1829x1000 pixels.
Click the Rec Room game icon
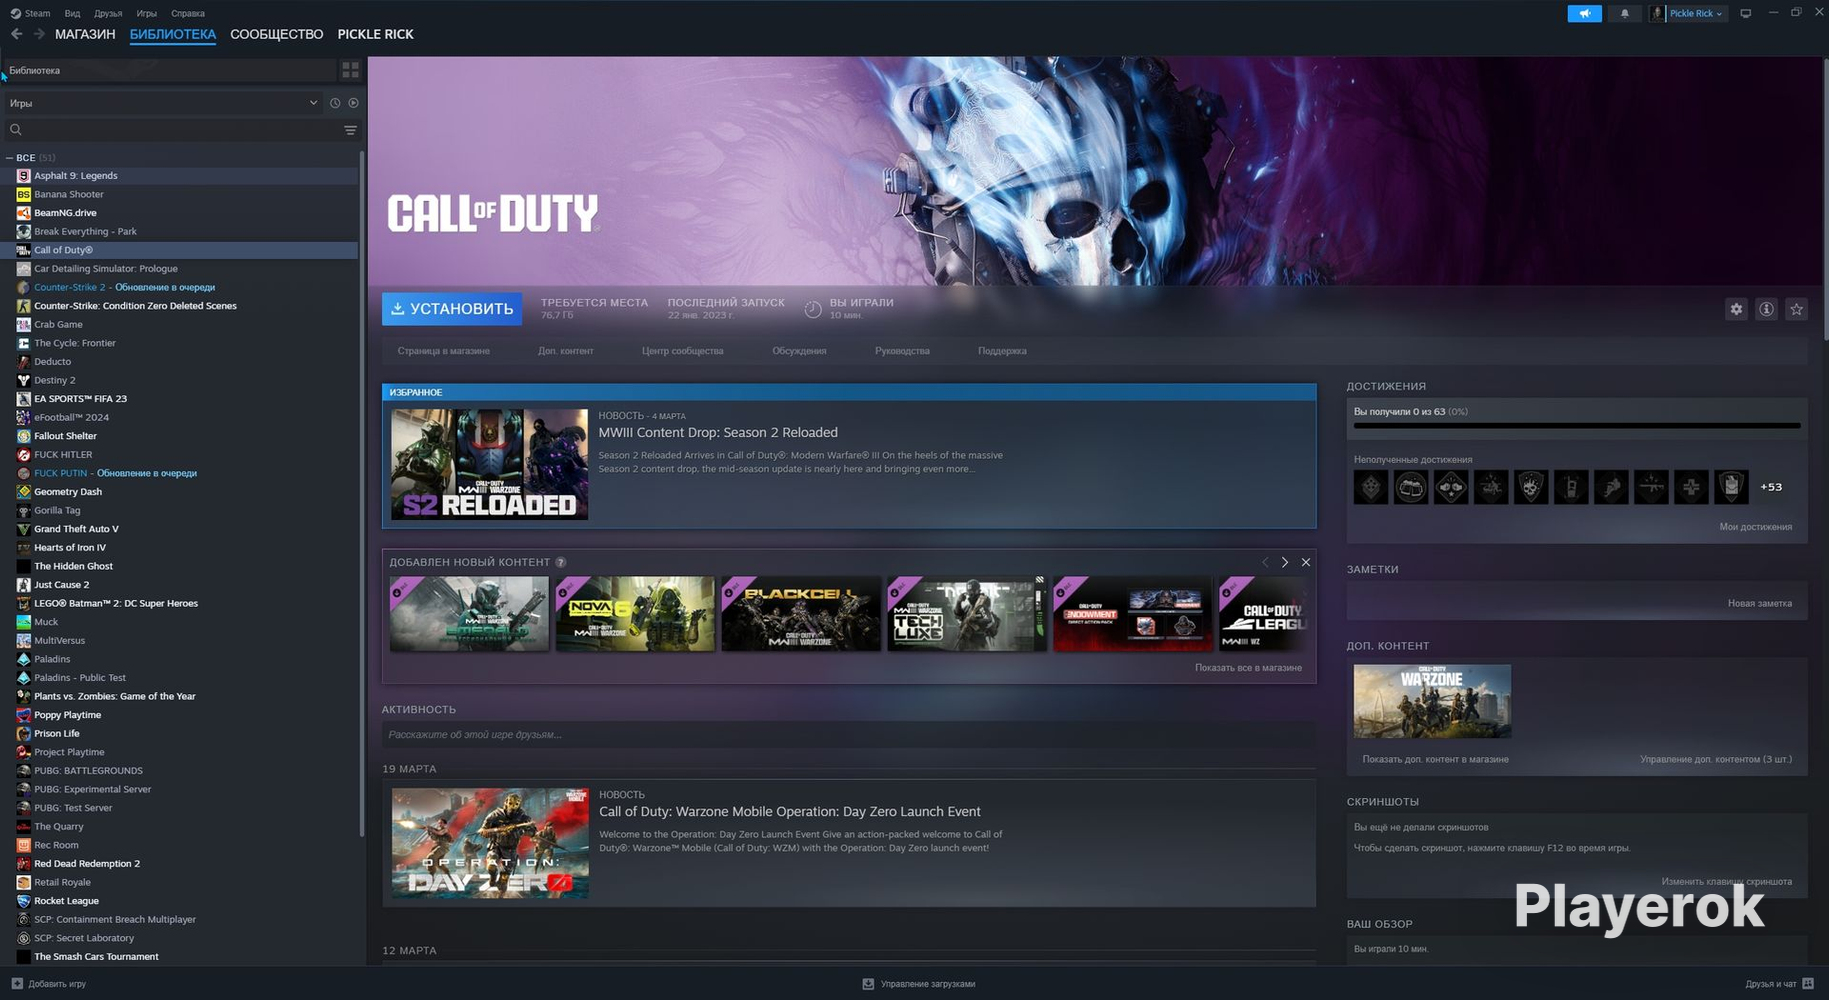24,845
